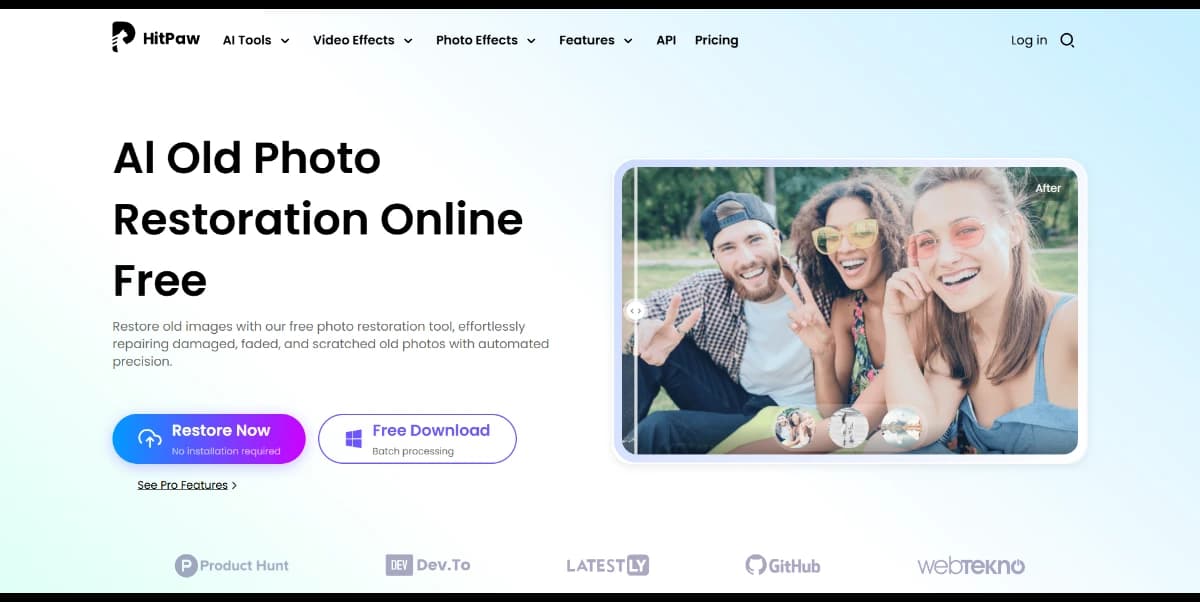
Task: Click the Dev.To logo
Action: pos(428,565)
